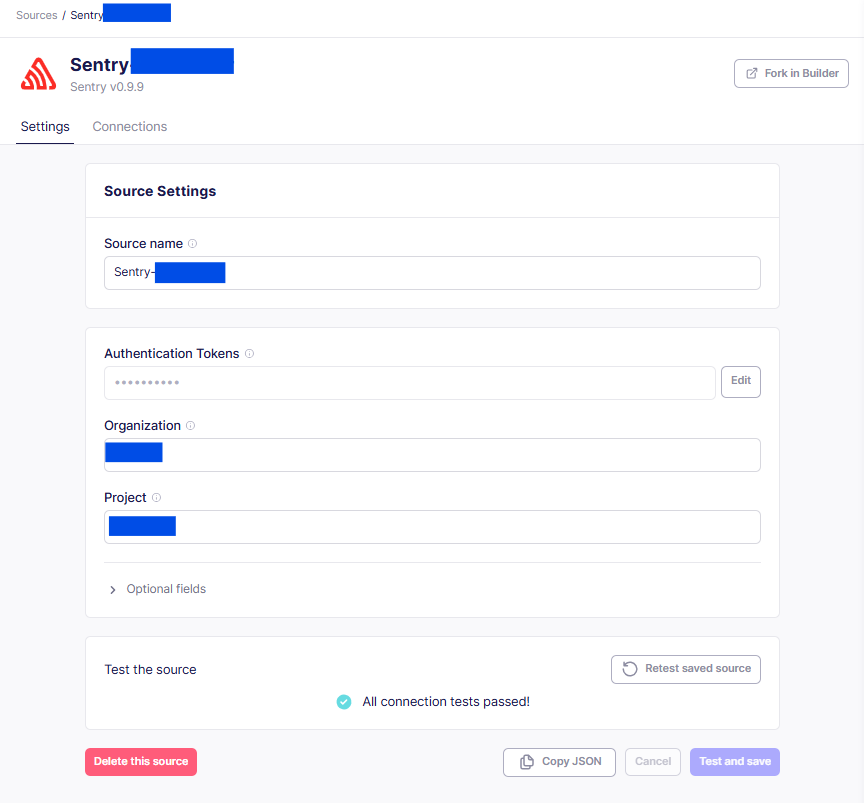Switch to the Connections tab

tap(129, 126)
